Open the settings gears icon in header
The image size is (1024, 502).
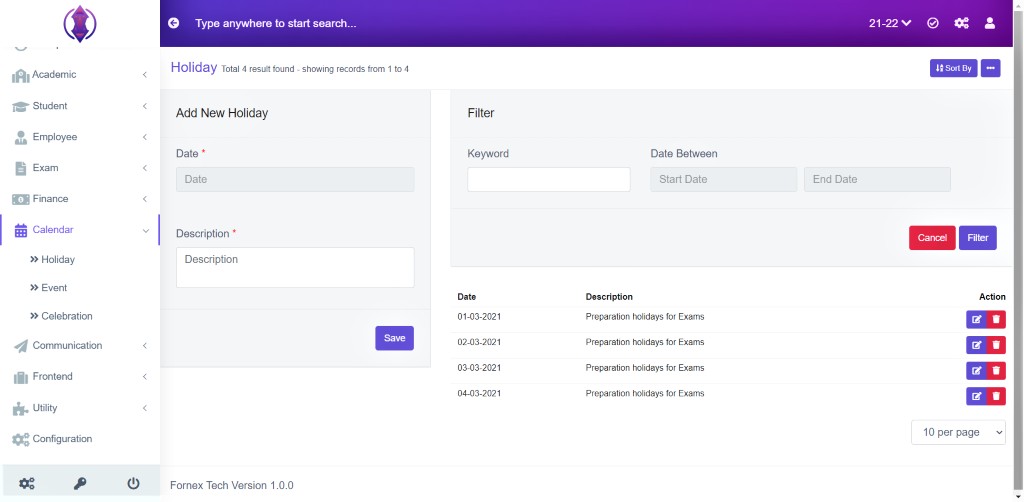(x=961, y=24)
